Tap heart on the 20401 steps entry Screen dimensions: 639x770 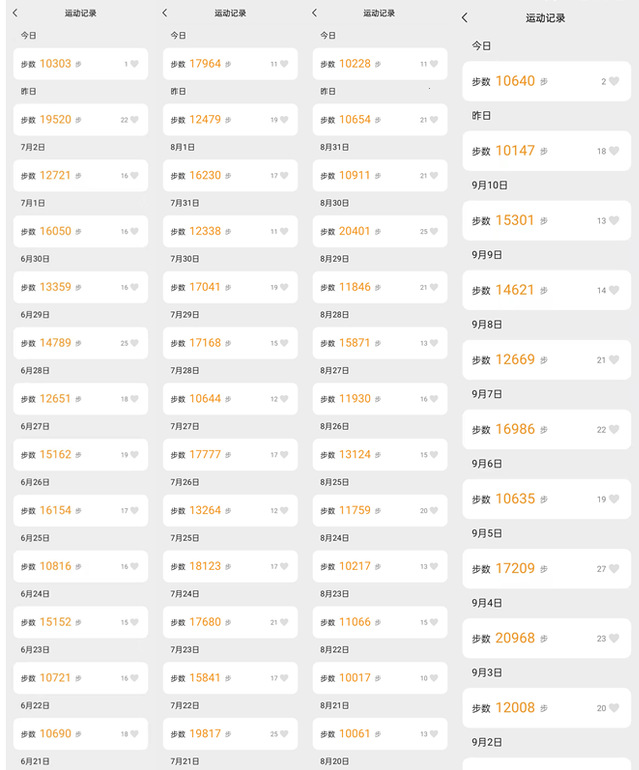pyautogui.click(x=434, y=231)
